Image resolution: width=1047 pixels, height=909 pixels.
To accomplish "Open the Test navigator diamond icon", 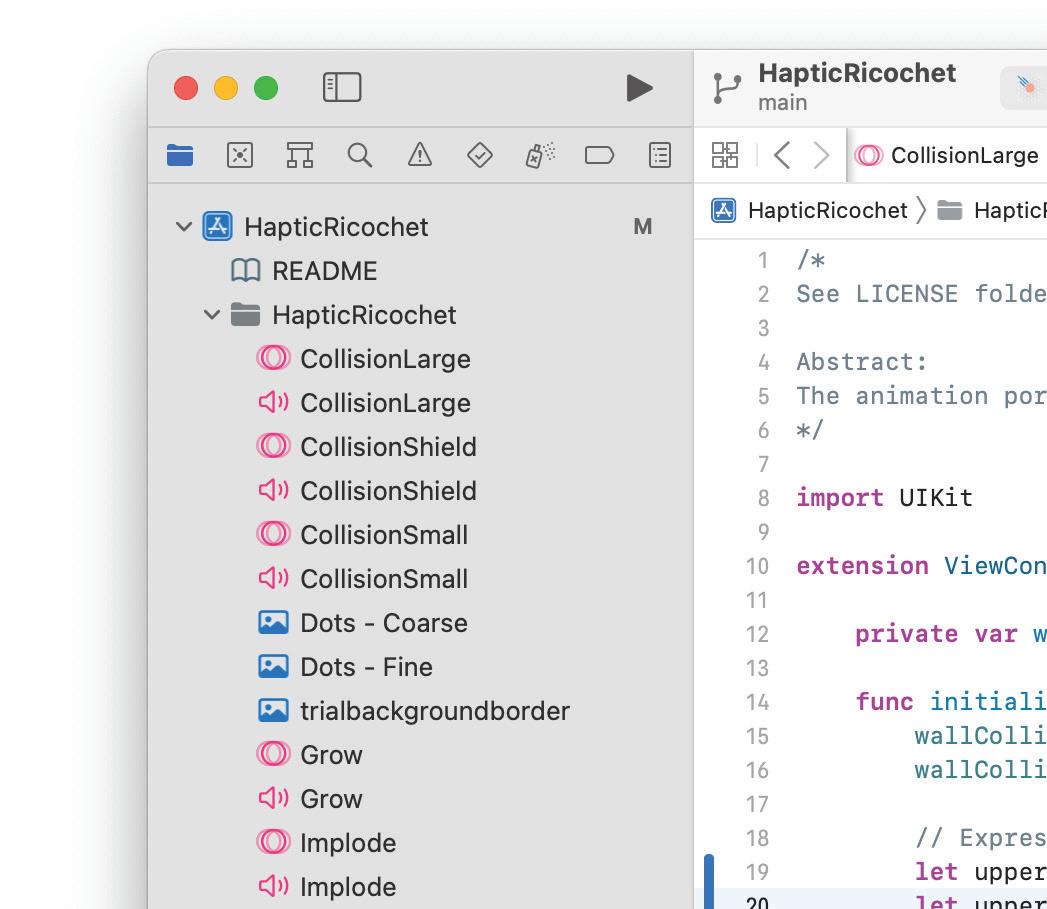I will coord(479,155).
